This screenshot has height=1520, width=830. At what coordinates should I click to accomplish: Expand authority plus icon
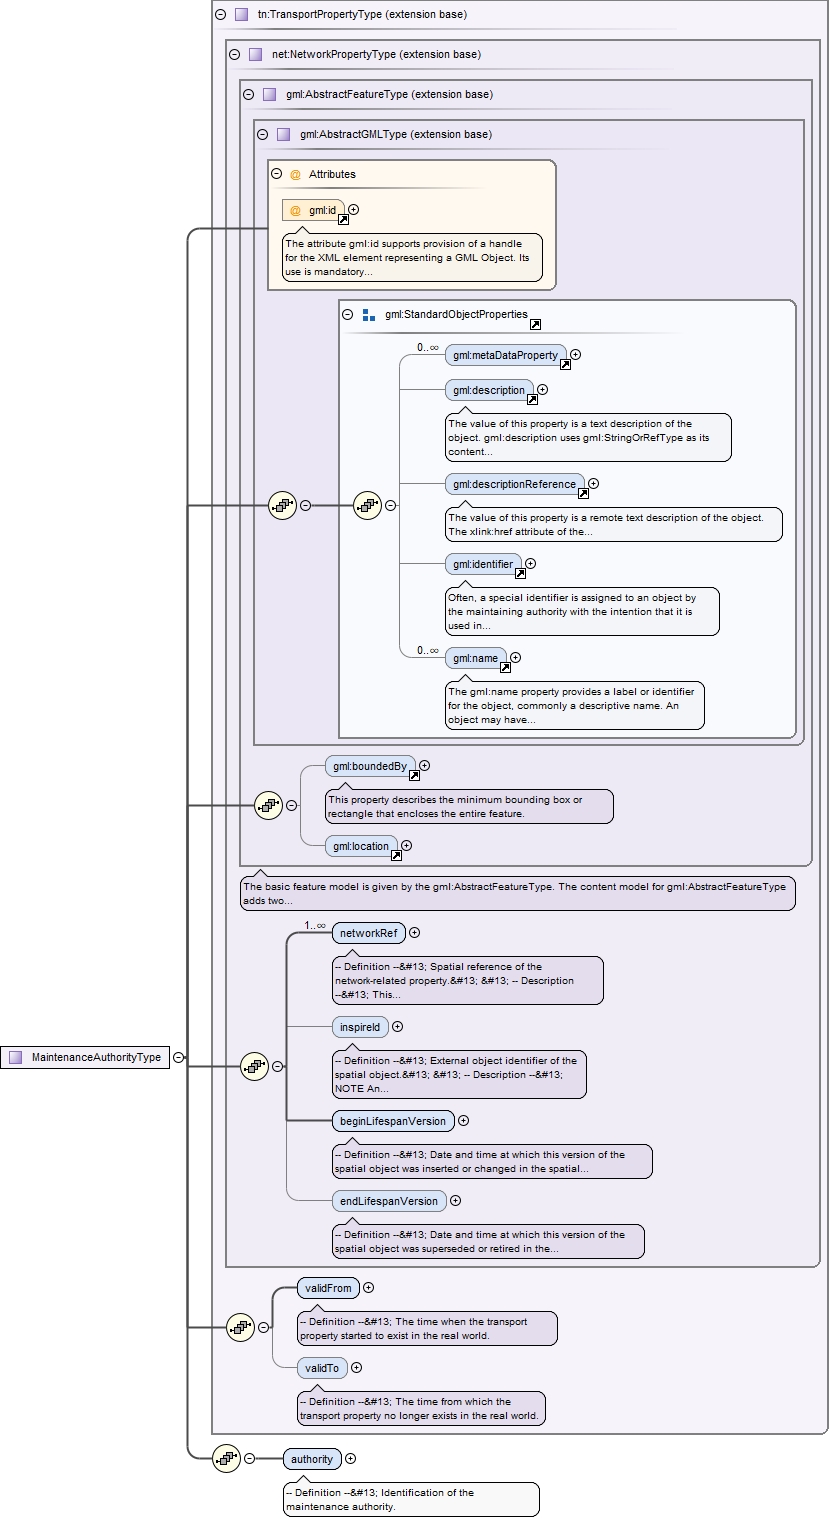[x=351, y=1459]
